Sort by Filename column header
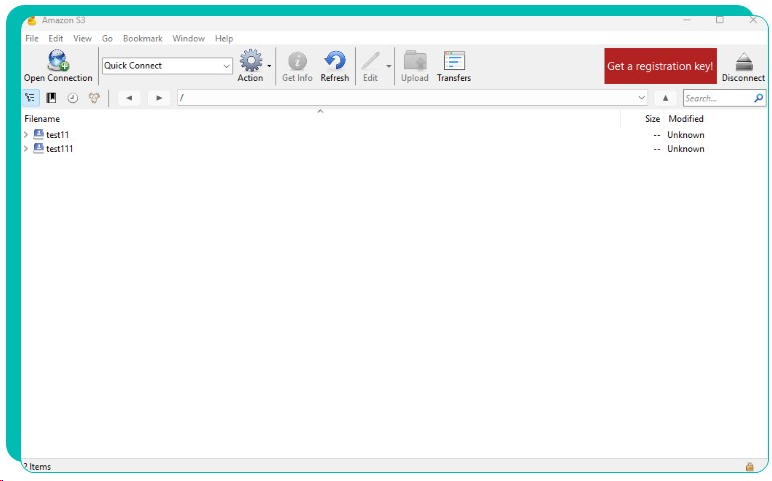 click(42, 119)
